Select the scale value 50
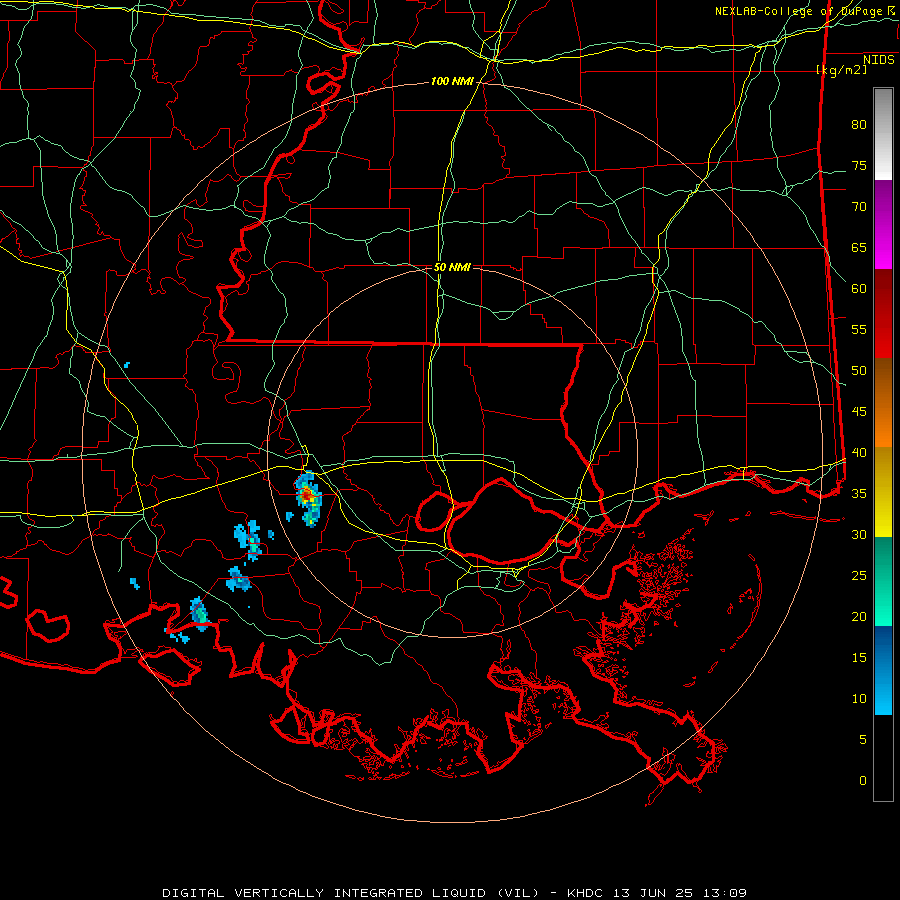 tap(859, 371)
